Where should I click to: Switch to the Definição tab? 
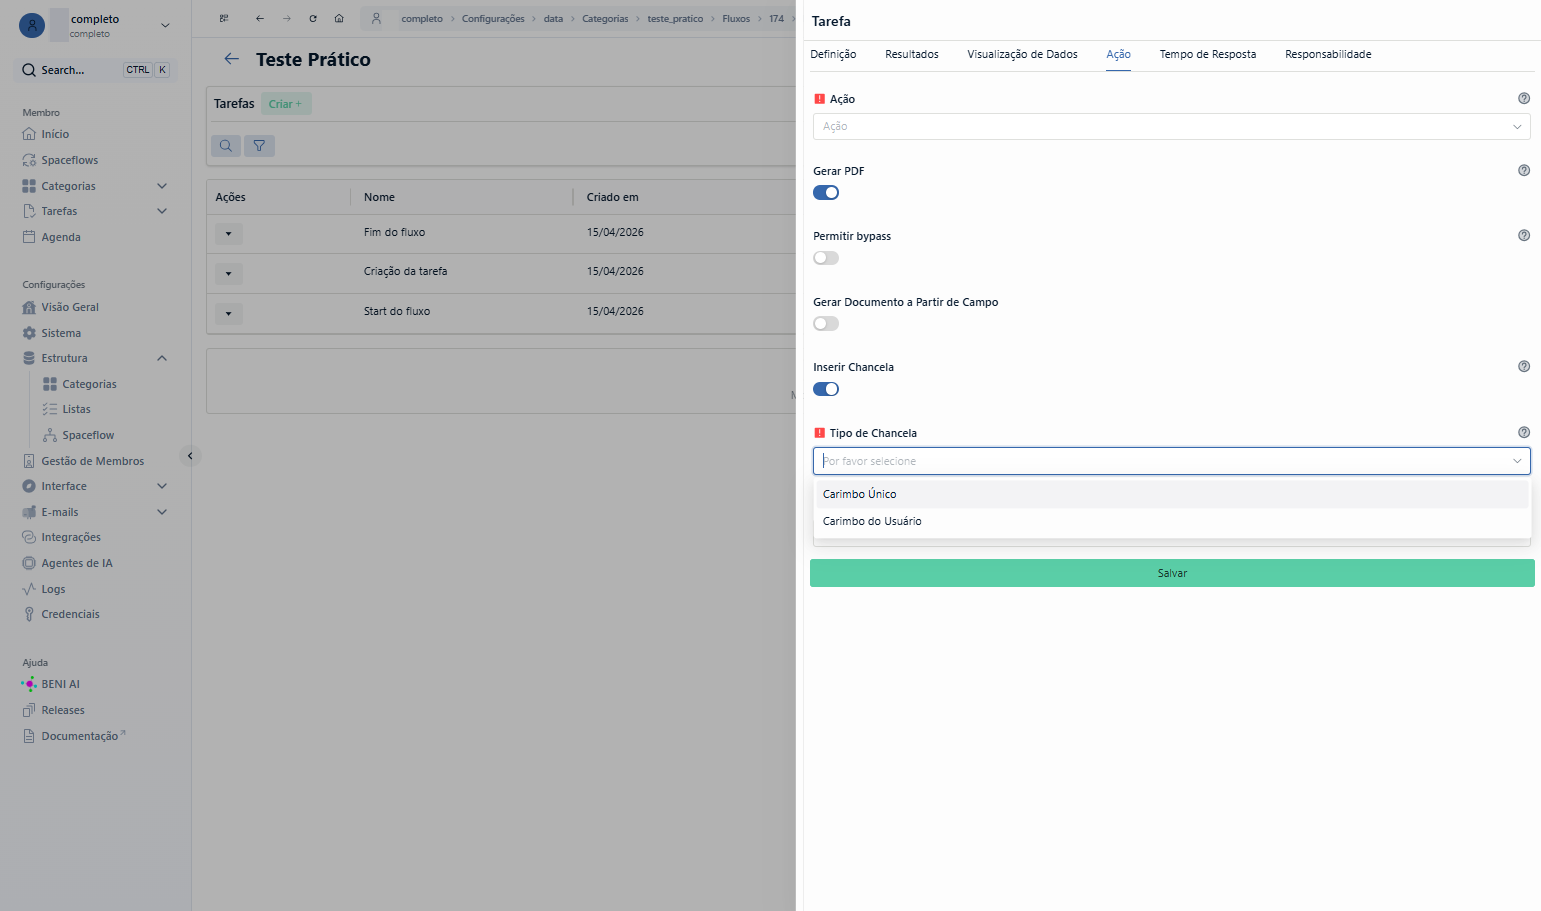pyautogui.click(x=833, y=54)
